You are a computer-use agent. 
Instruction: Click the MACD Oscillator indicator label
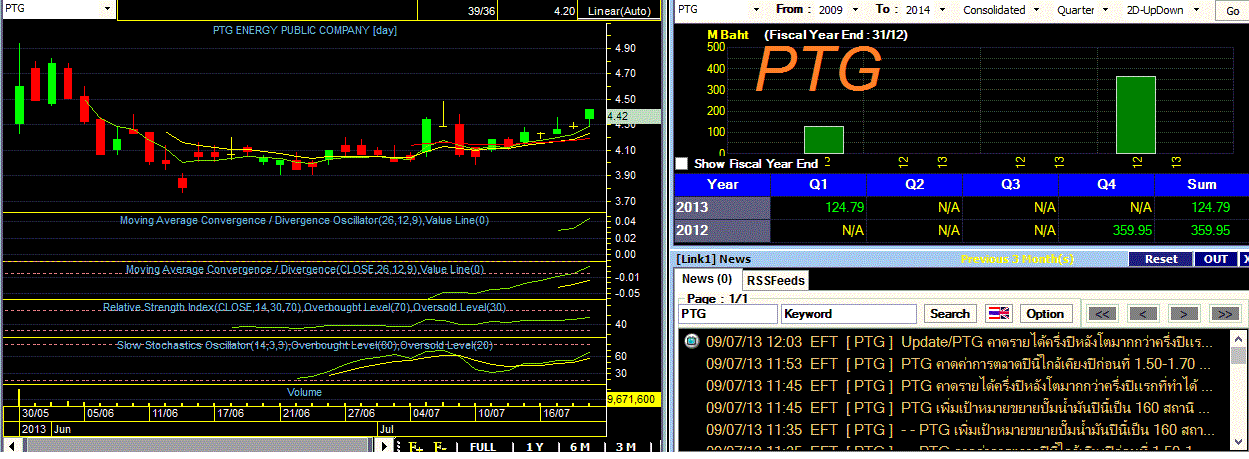coord(304,219)
